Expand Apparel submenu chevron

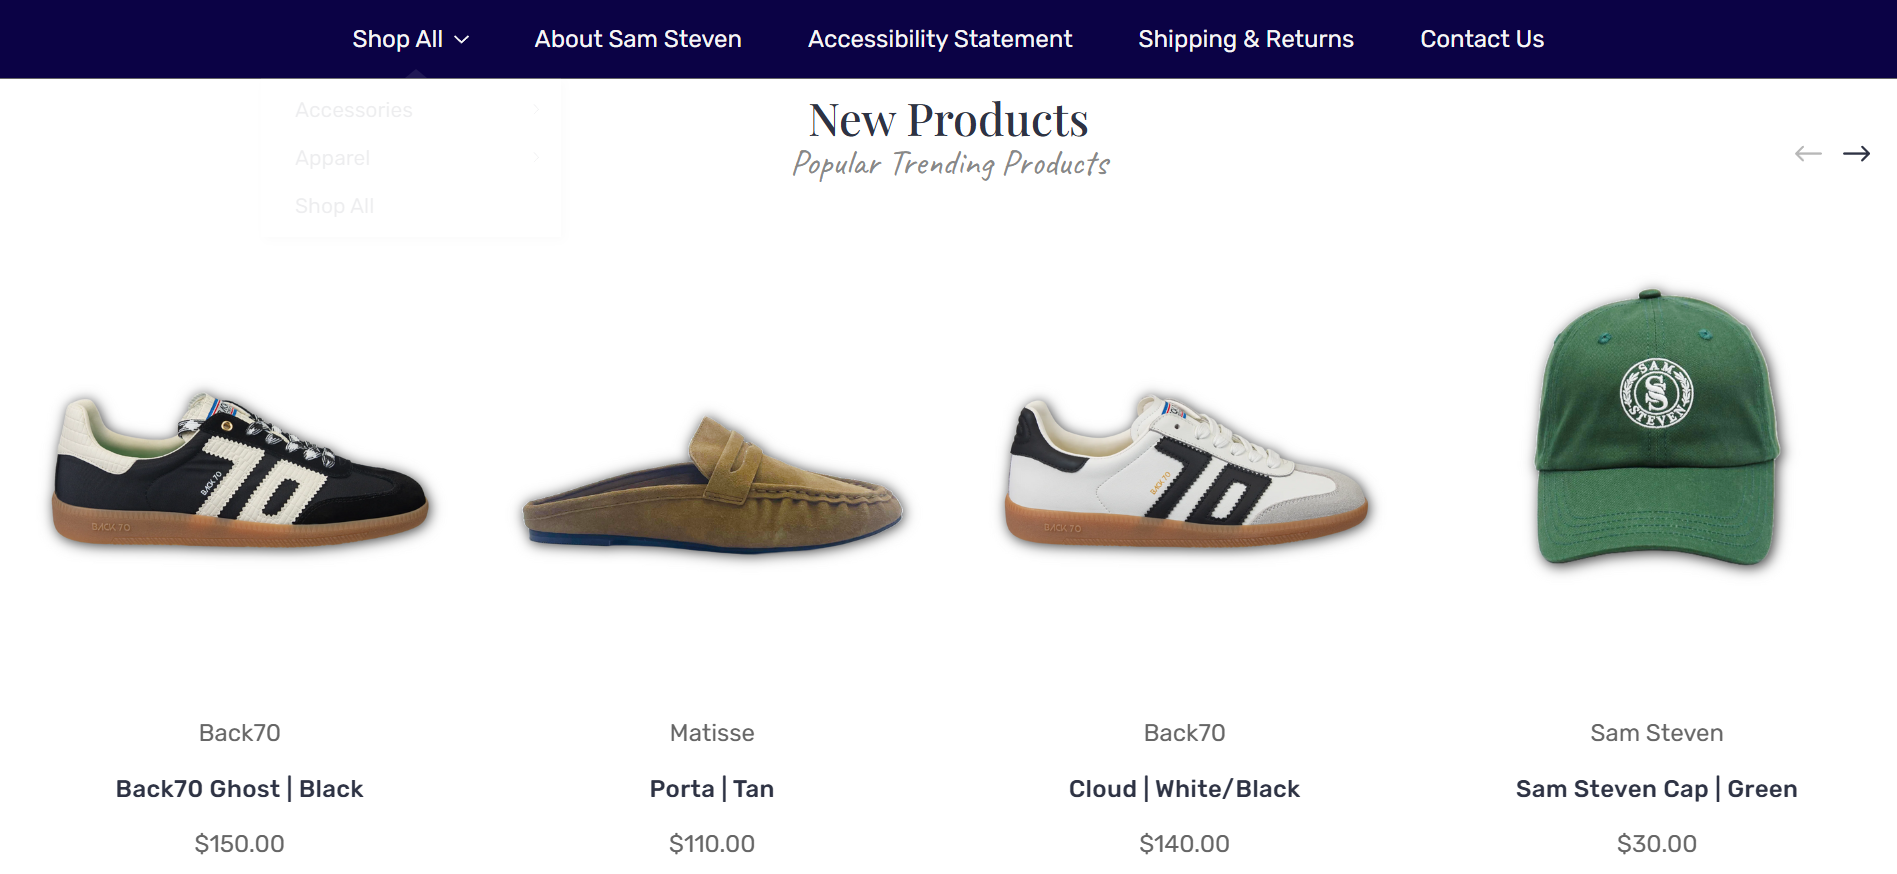click(x=536, y=157)
